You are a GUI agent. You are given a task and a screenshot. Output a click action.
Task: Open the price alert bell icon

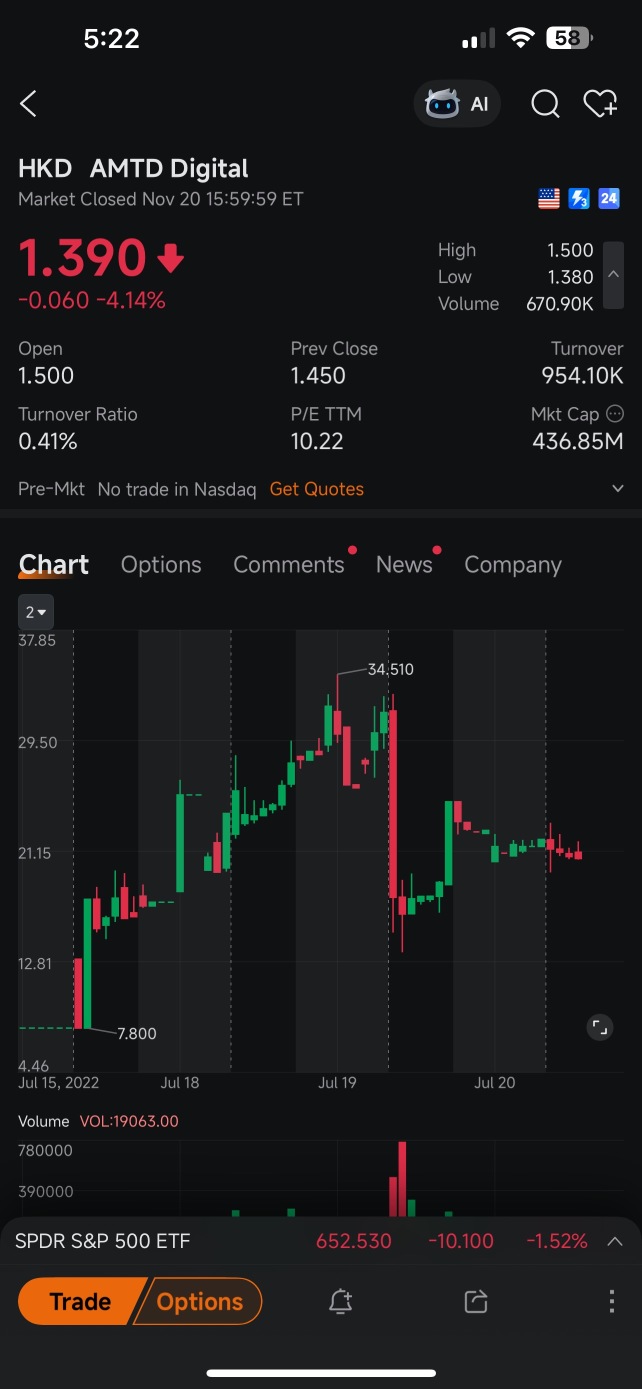340,1301
